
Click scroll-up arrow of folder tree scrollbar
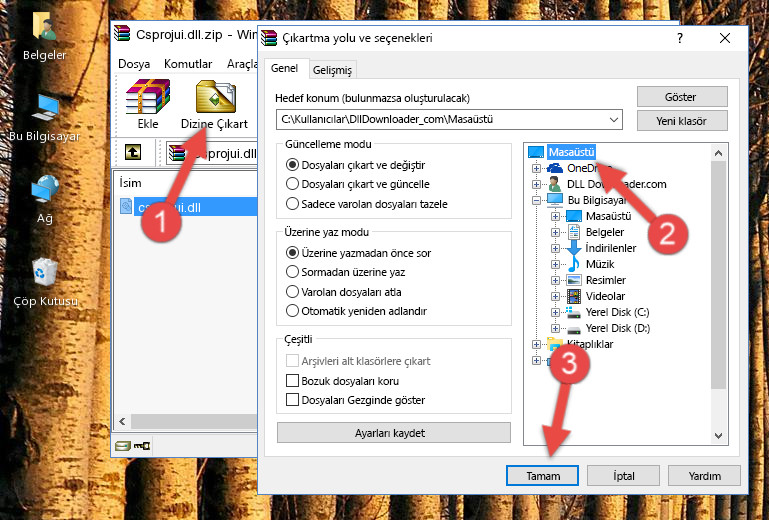(718, 153)
